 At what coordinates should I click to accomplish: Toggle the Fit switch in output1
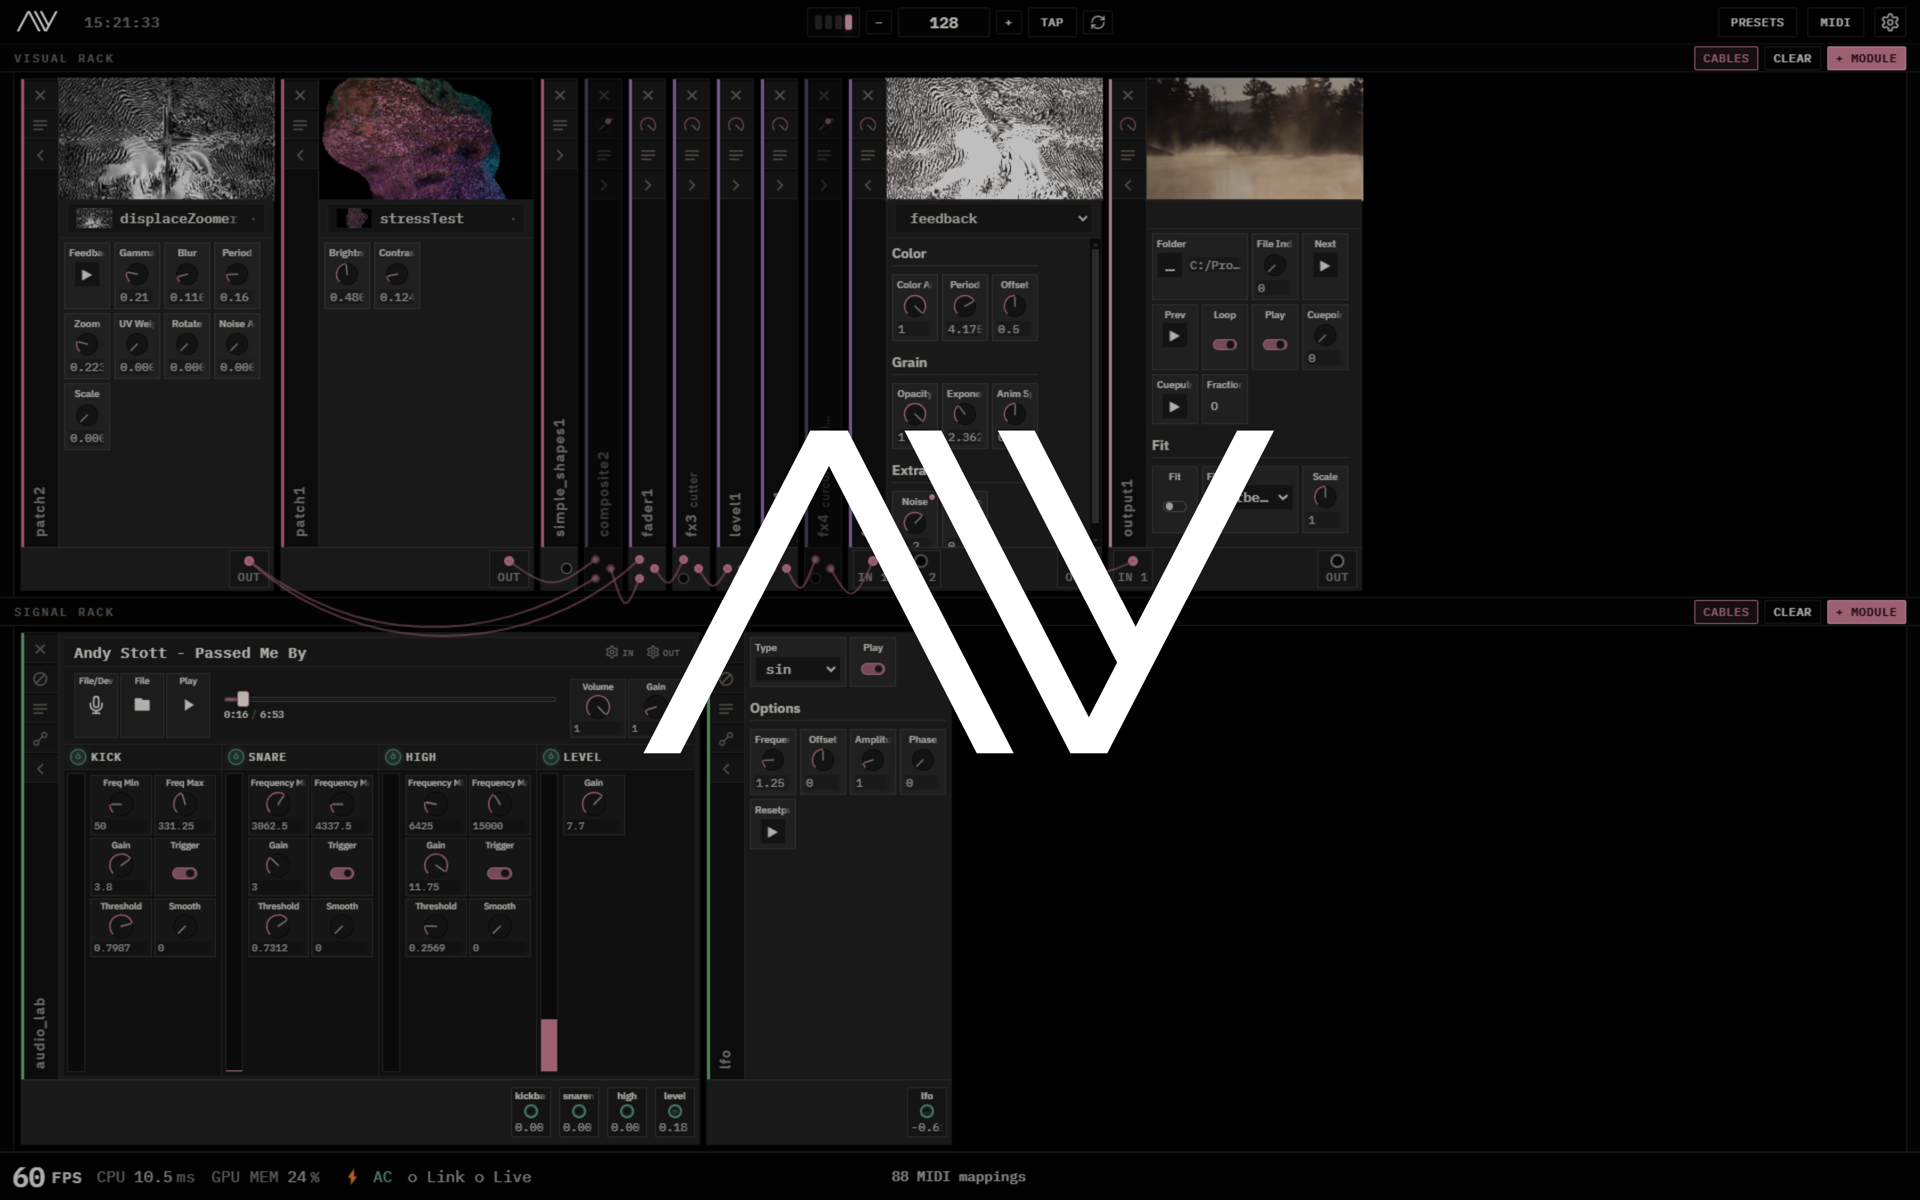point(1175,506)
